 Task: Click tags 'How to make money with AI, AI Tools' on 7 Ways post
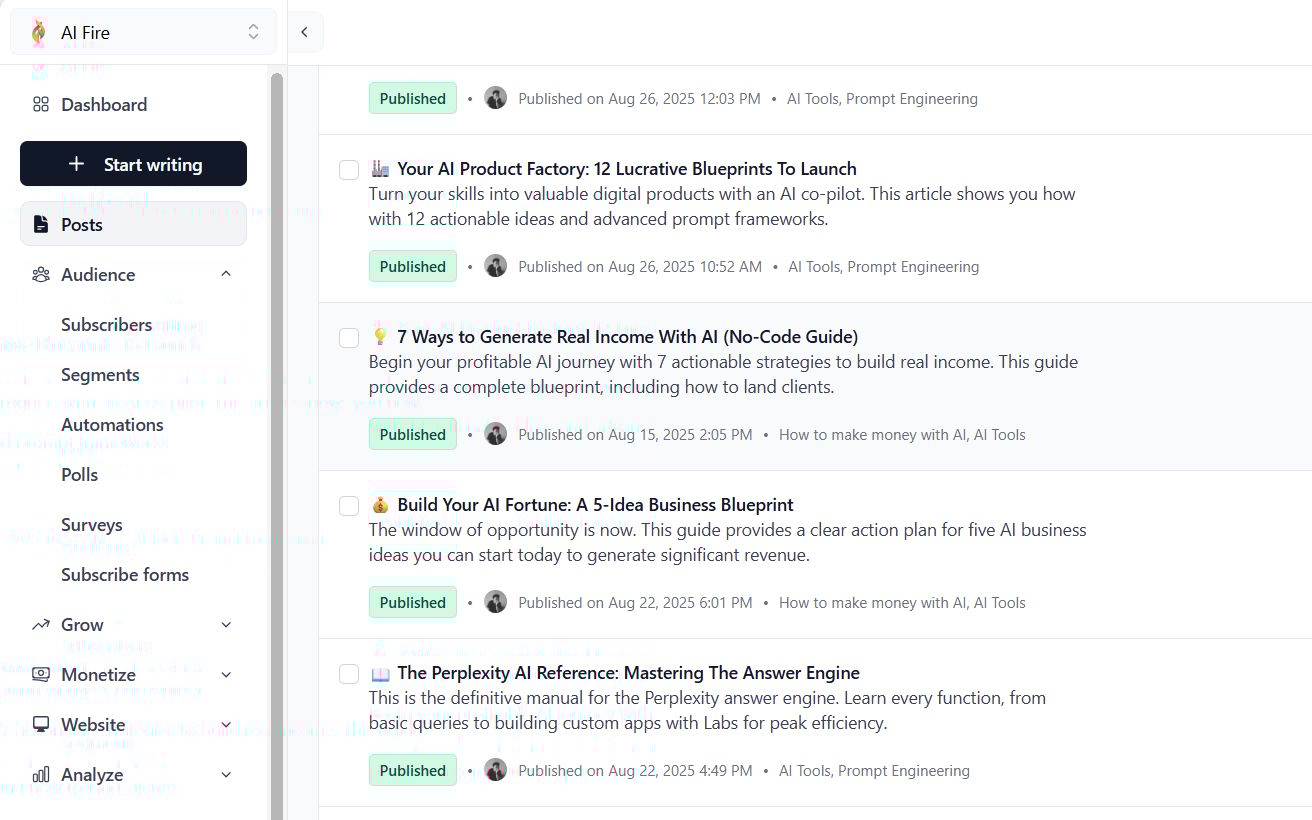[x=902, y=434]
